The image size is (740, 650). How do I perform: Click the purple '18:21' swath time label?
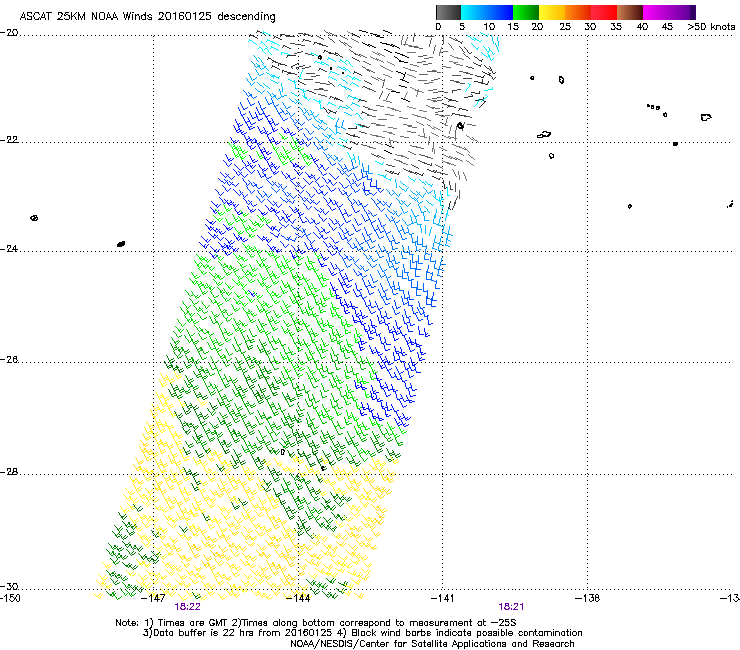click(511, 607)
